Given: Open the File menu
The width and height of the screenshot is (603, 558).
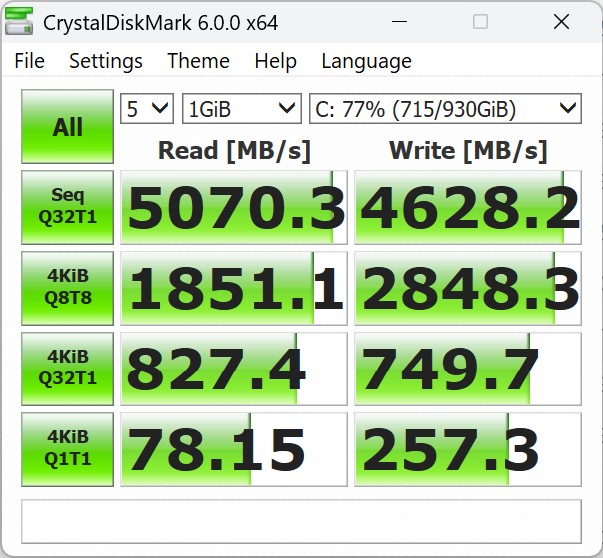Looking at the screenshot, I should pos(30,61).
